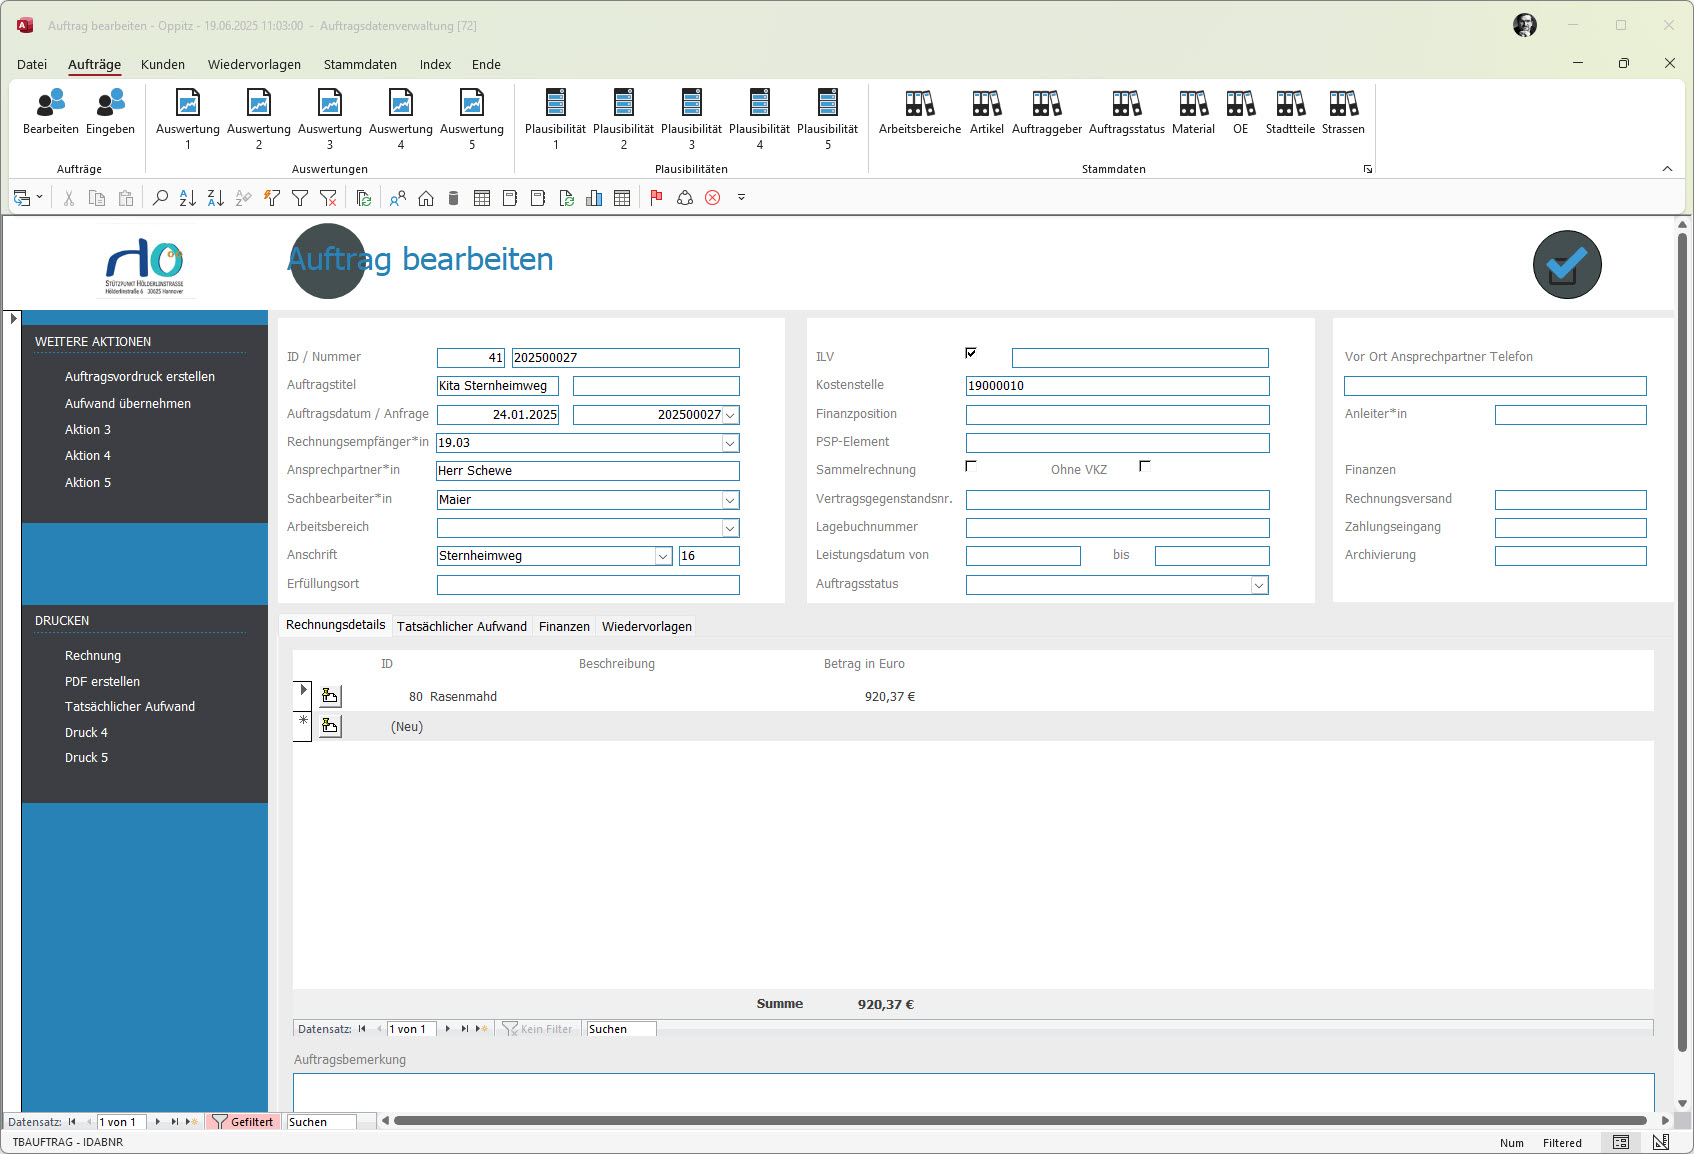Click the Auftragsbemerkung text box
1694x1154 pixels.
tap(973, 1092)
